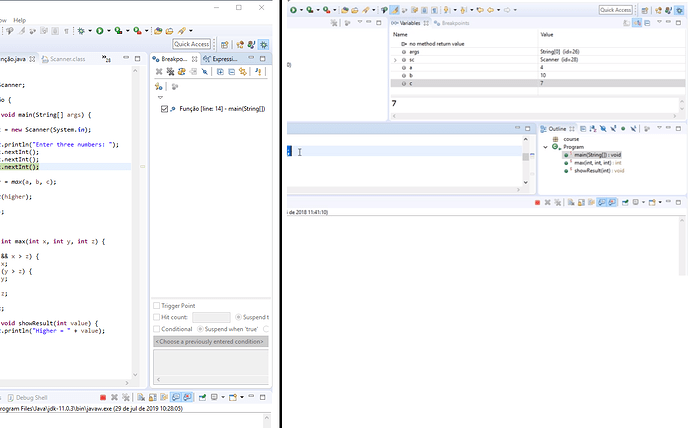
Task: Open the Expressions view tab
Action: (x=220, y=59)
